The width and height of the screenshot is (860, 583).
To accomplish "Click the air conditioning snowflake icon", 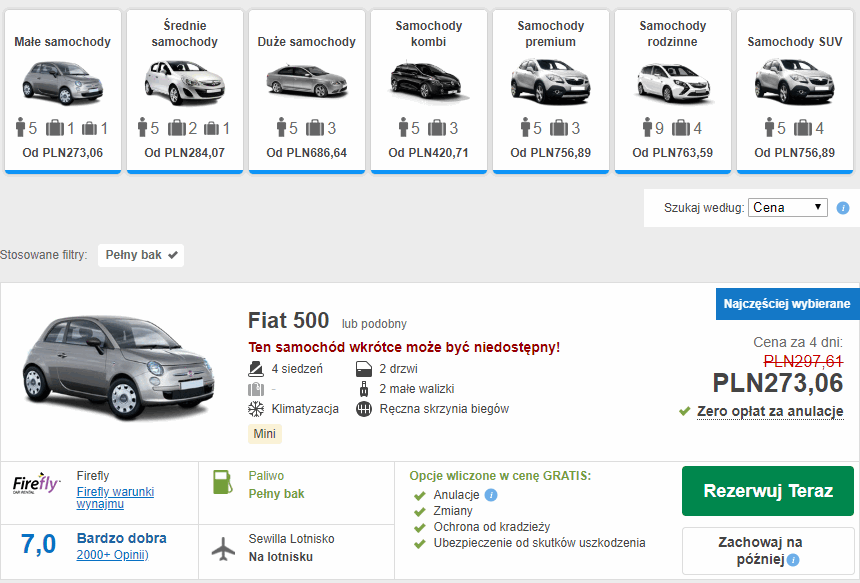I will pyautogui.click(x=256, y=409).
